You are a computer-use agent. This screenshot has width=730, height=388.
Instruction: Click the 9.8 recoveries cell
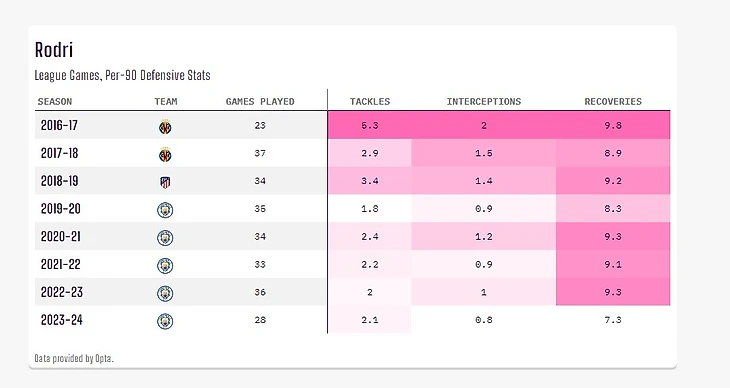pyautogui.click(x=613, y=125)
